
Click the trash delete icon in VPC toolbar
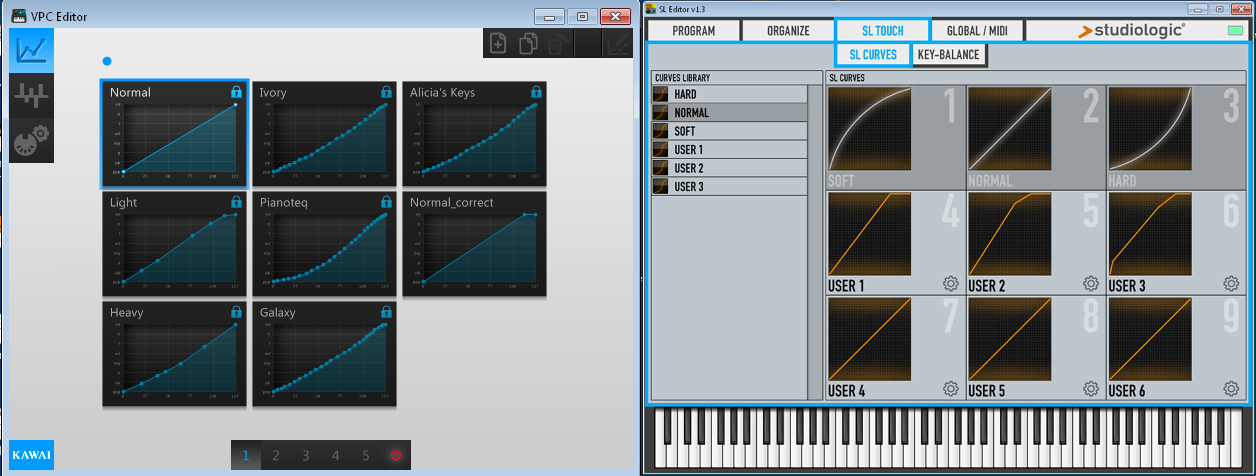point(559,44)
